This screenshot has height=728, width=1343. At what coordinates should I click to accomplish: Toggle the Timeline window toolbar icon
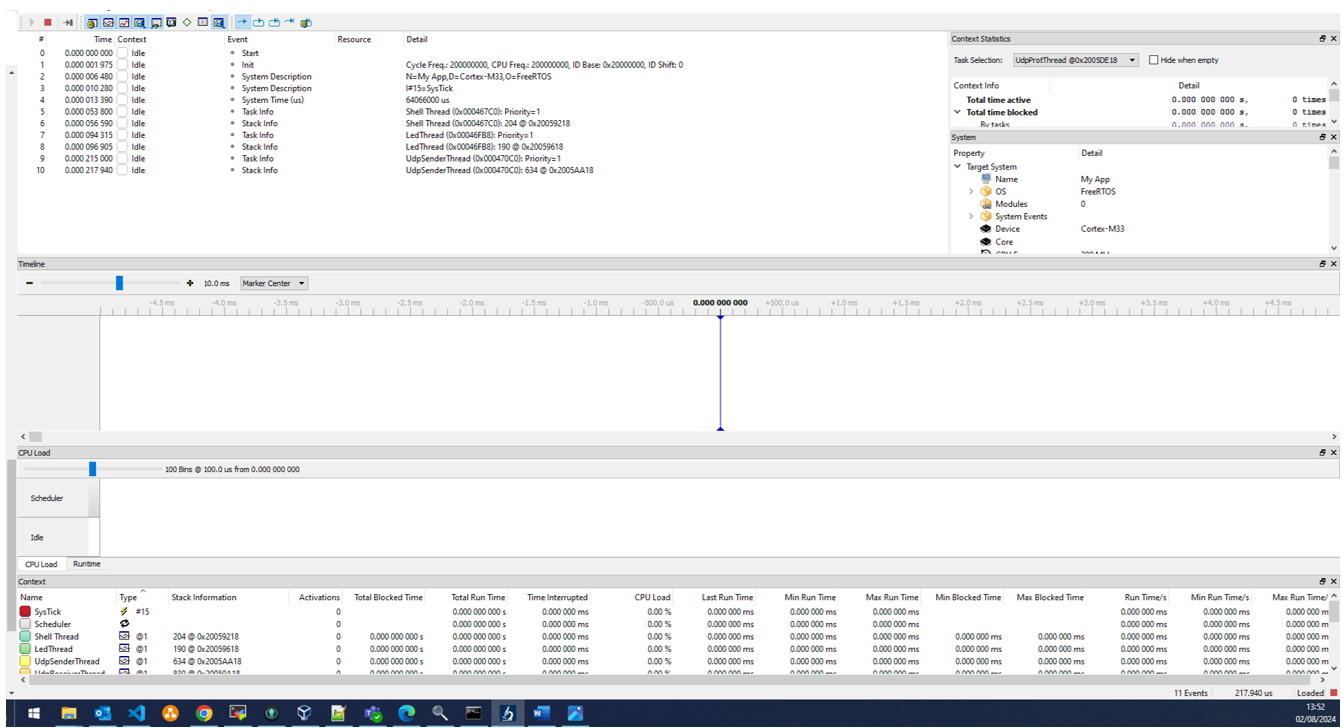109,22
